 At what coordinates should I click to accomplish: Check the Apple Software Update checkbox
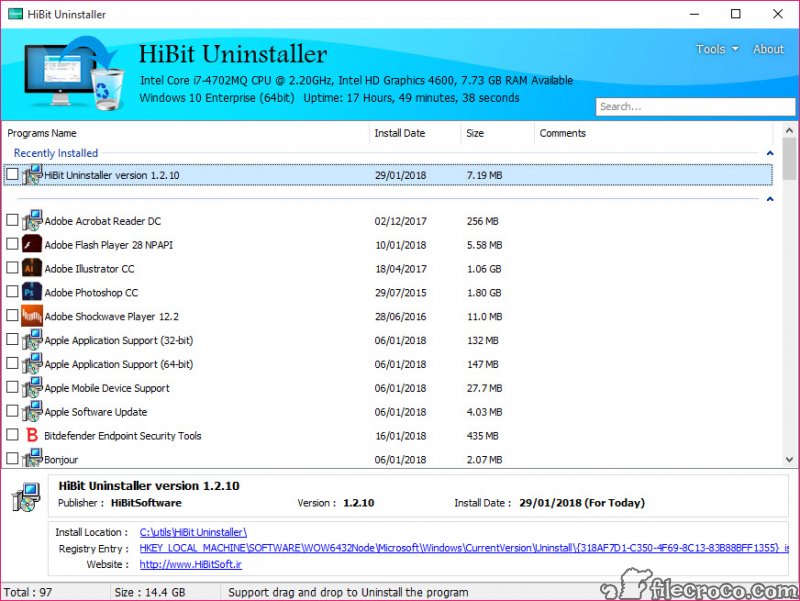[x=12, y=411]
